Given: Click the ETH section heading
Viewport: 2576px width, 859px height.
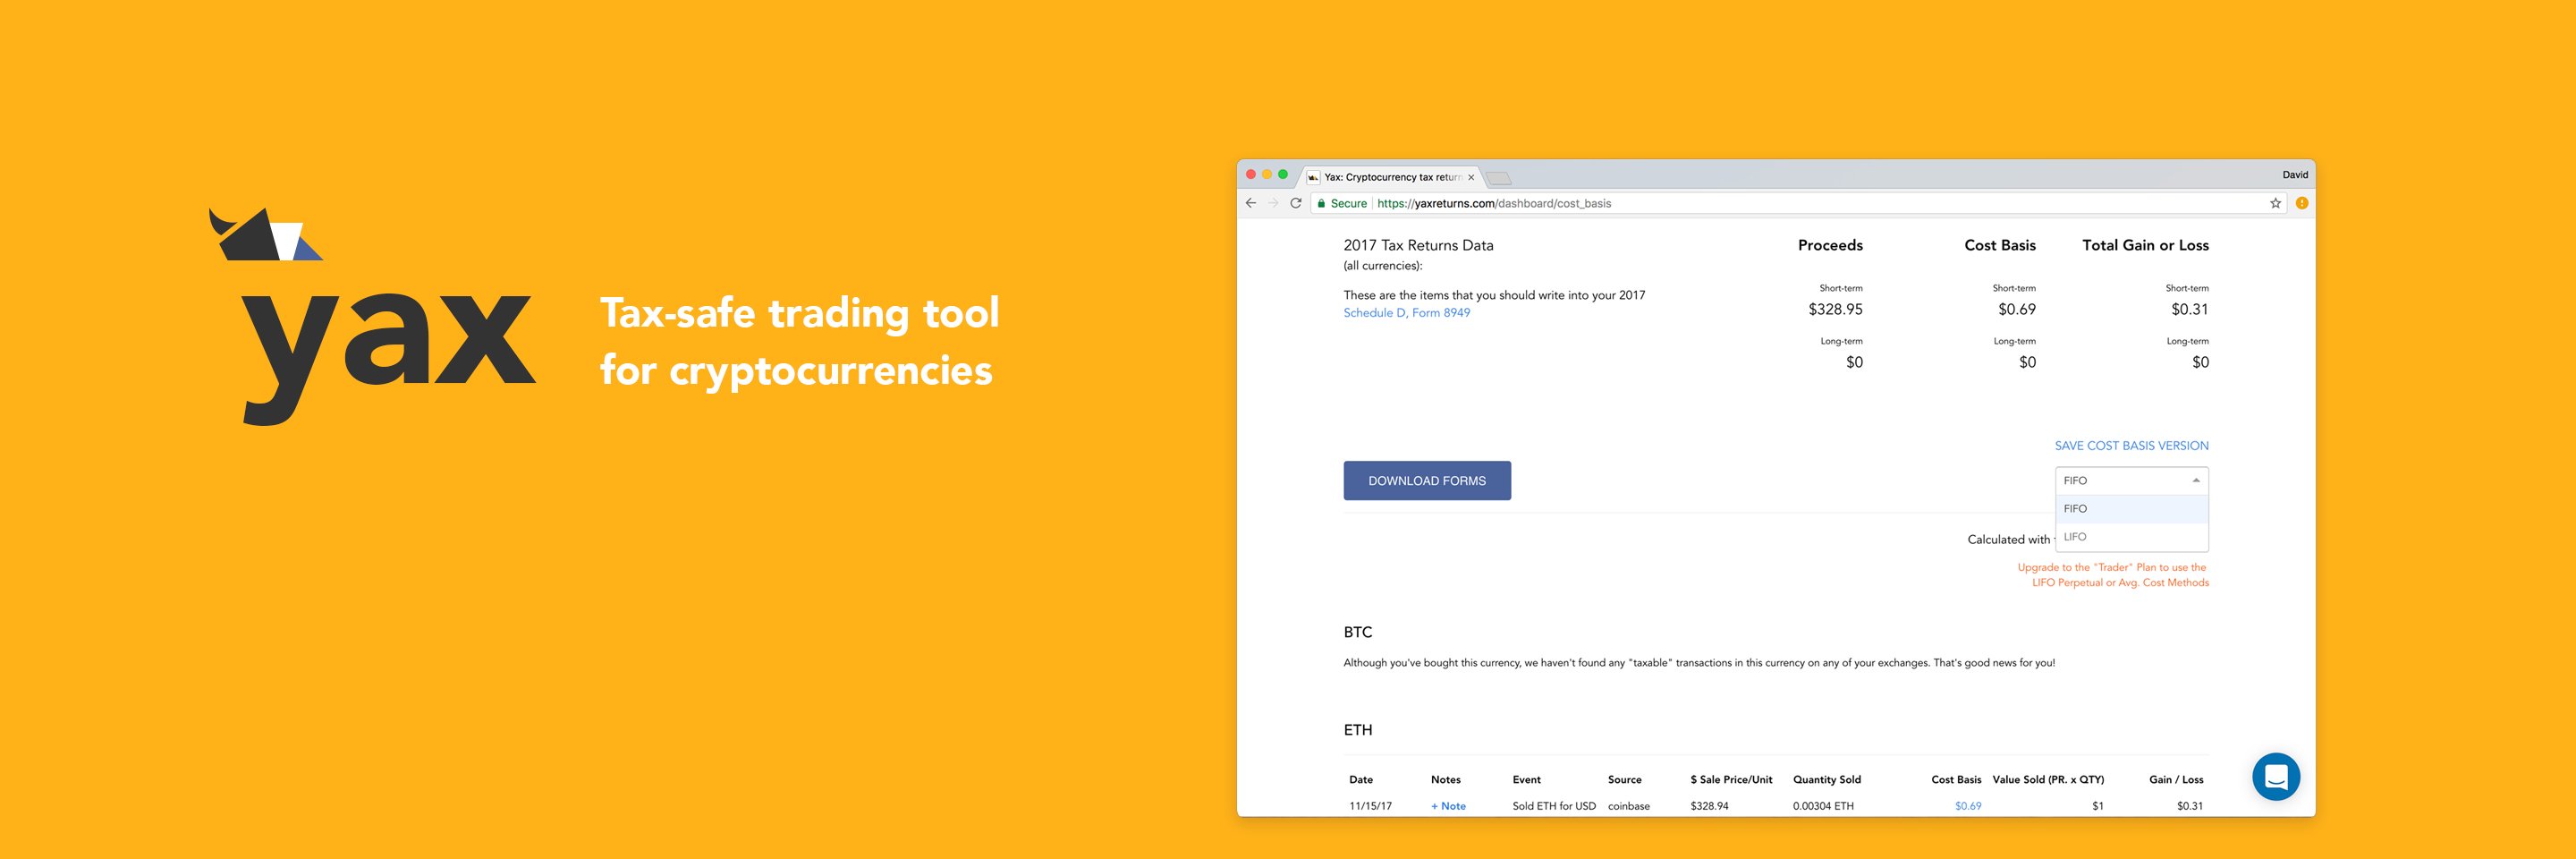Looking at the screenshot, I should pyautogui.click(x=1358, y=730).
